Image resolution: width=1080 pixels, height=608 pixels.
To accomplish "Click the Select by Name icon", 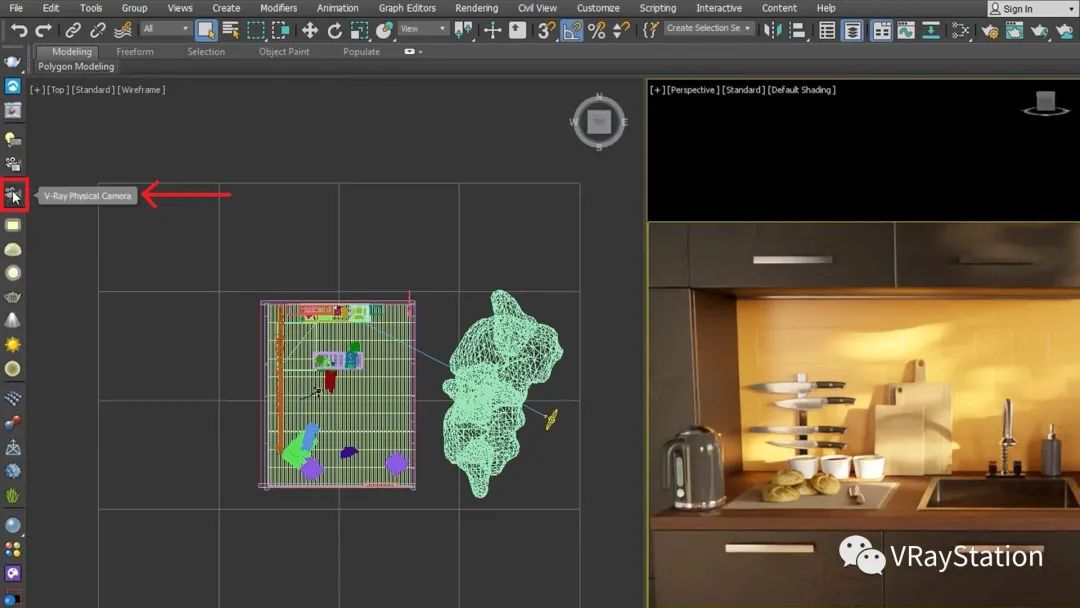I will click(x=230, y=30).
